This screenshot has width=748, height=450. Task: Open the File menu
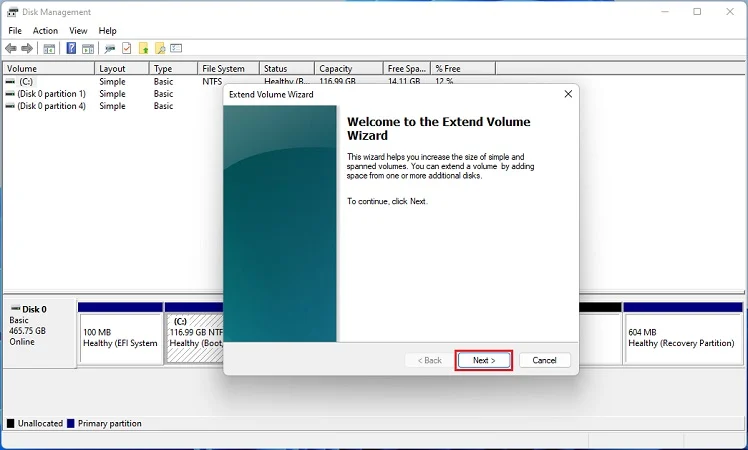(15, 31)
